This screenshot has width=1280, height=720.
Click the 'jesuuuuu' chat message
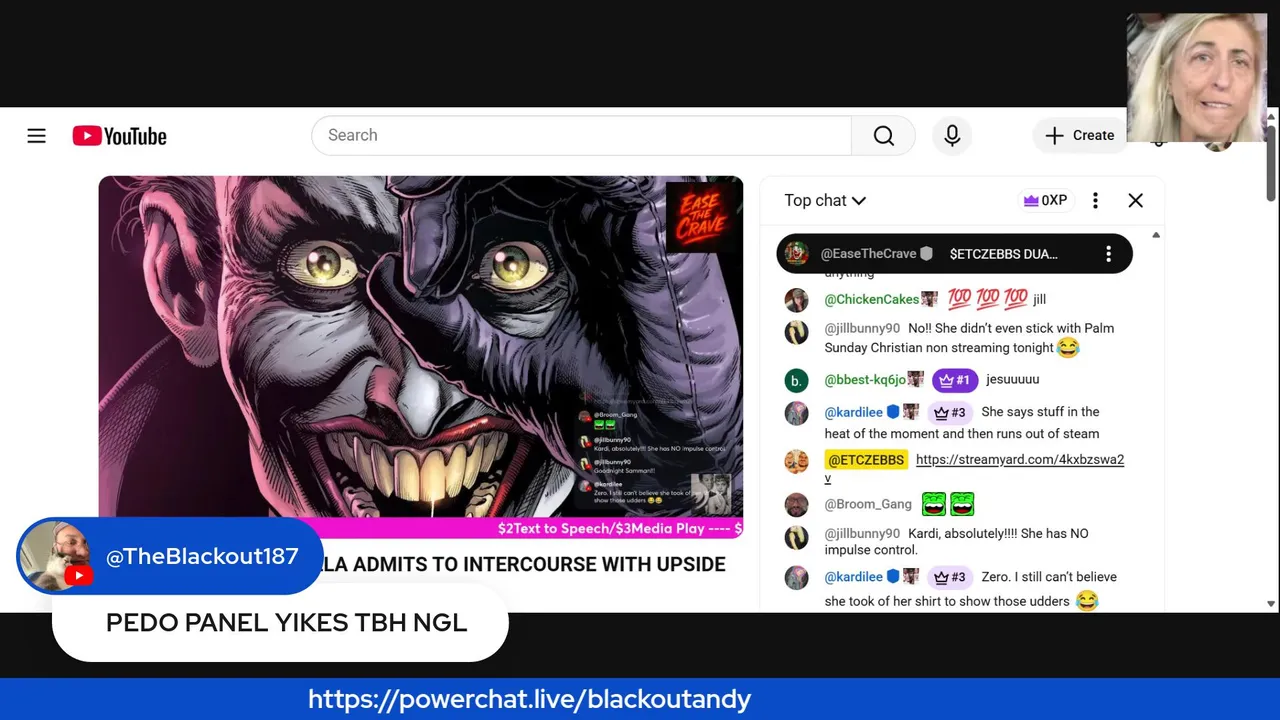pos(1012,380)
